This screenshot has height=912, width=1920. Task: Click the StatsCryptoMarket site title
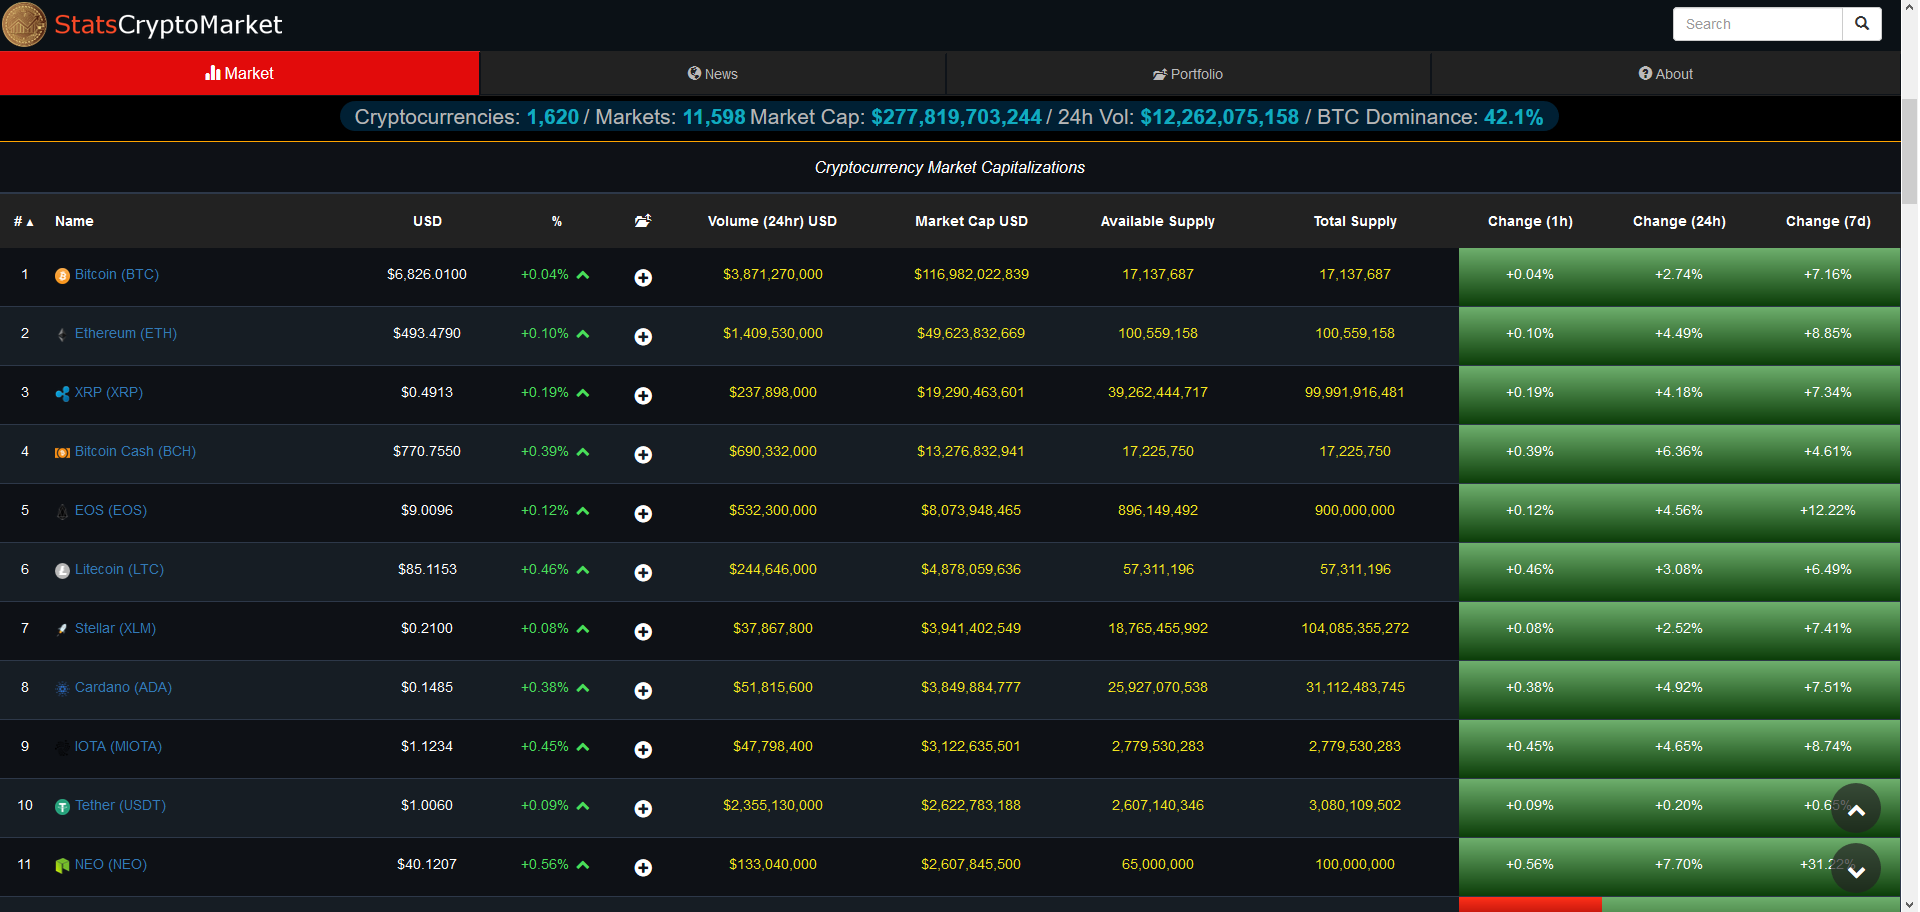(x=168, y=25)
